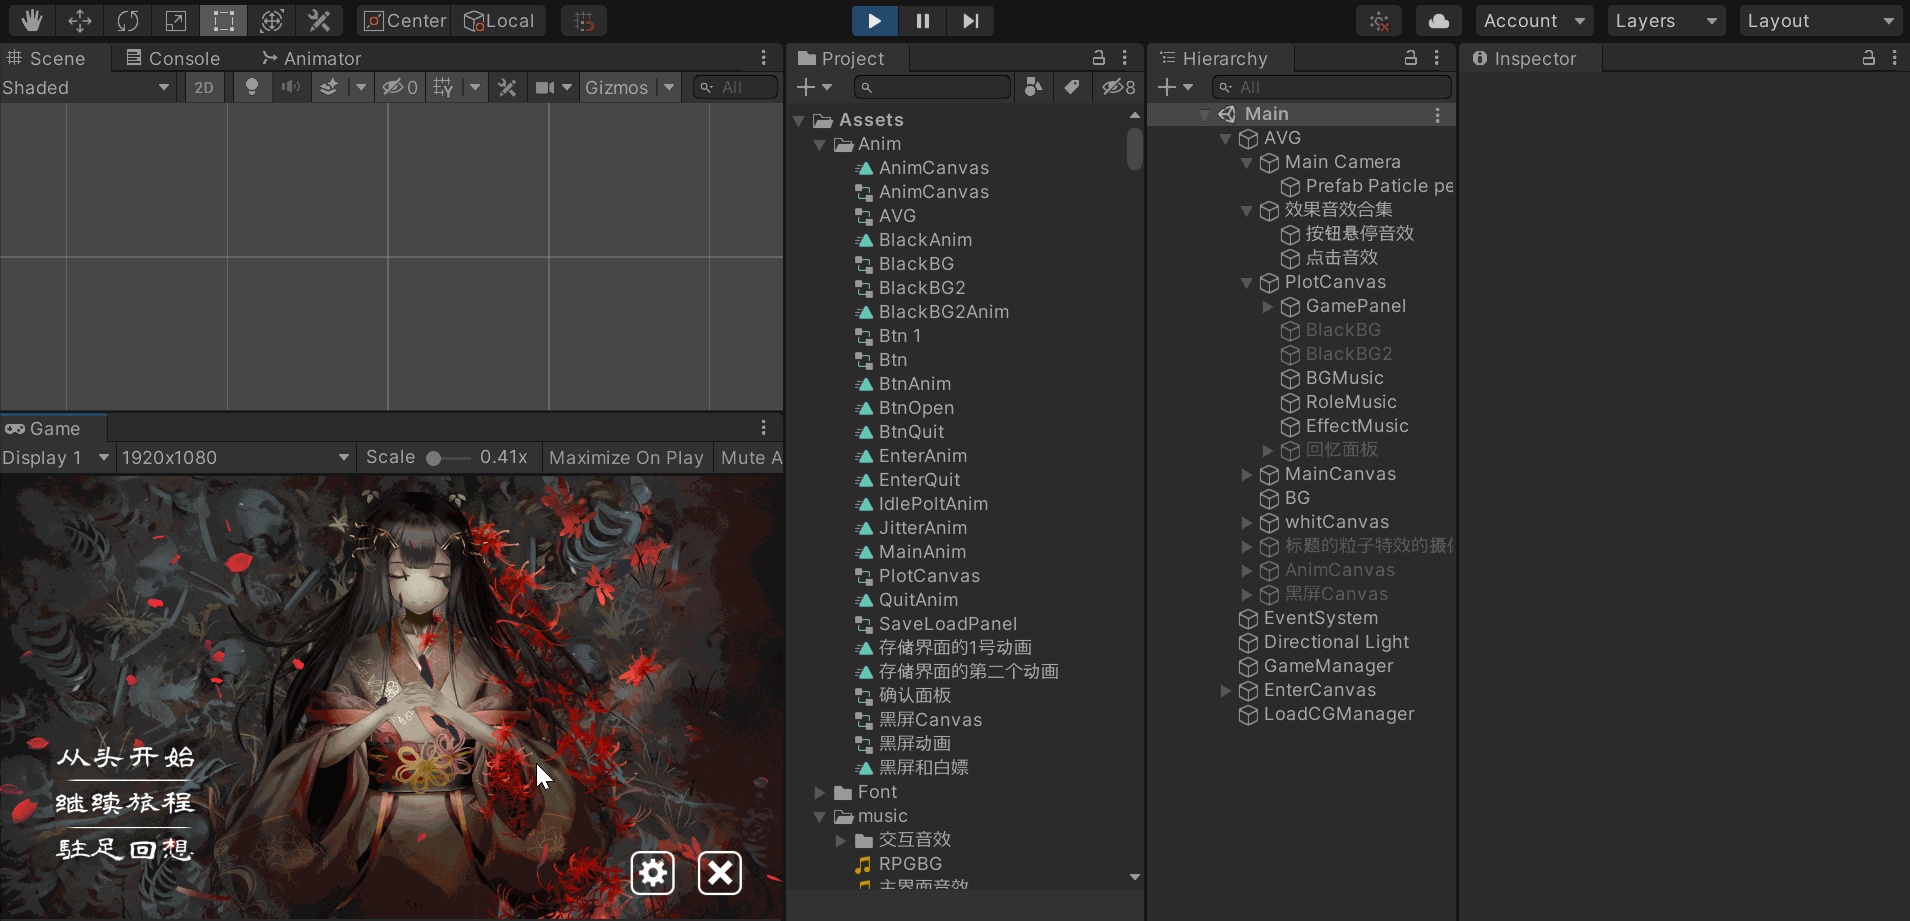Open component tools icon in Scene toolbar

tap(508, 88)
